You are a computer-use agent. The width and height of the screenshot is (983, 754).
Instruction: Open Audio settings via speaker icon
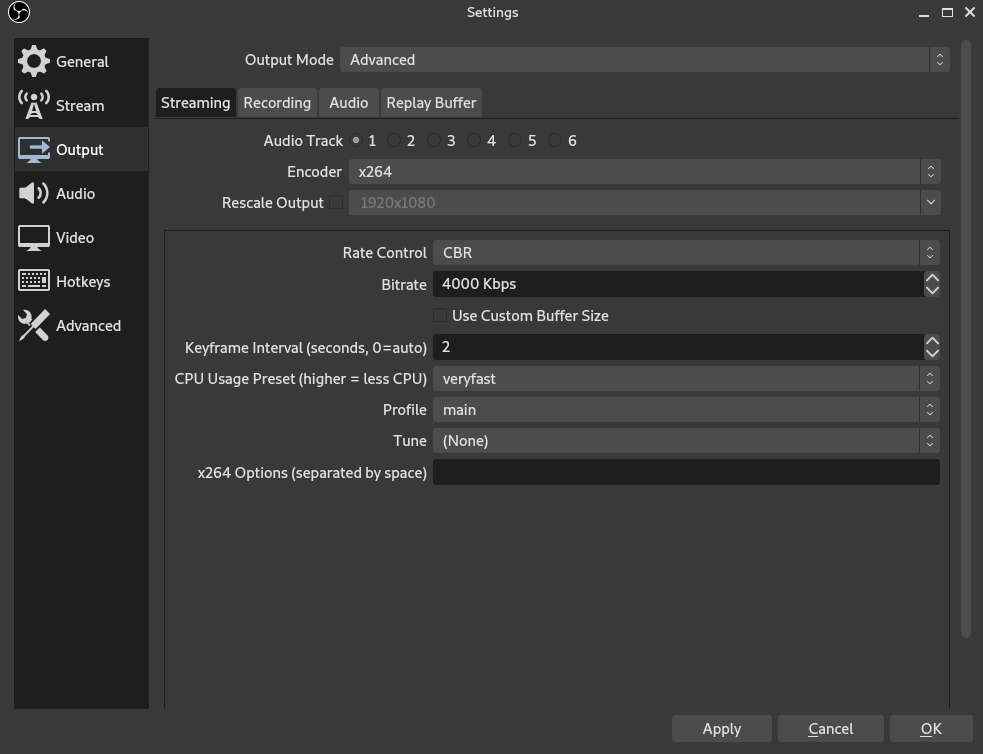click(34, 193)
